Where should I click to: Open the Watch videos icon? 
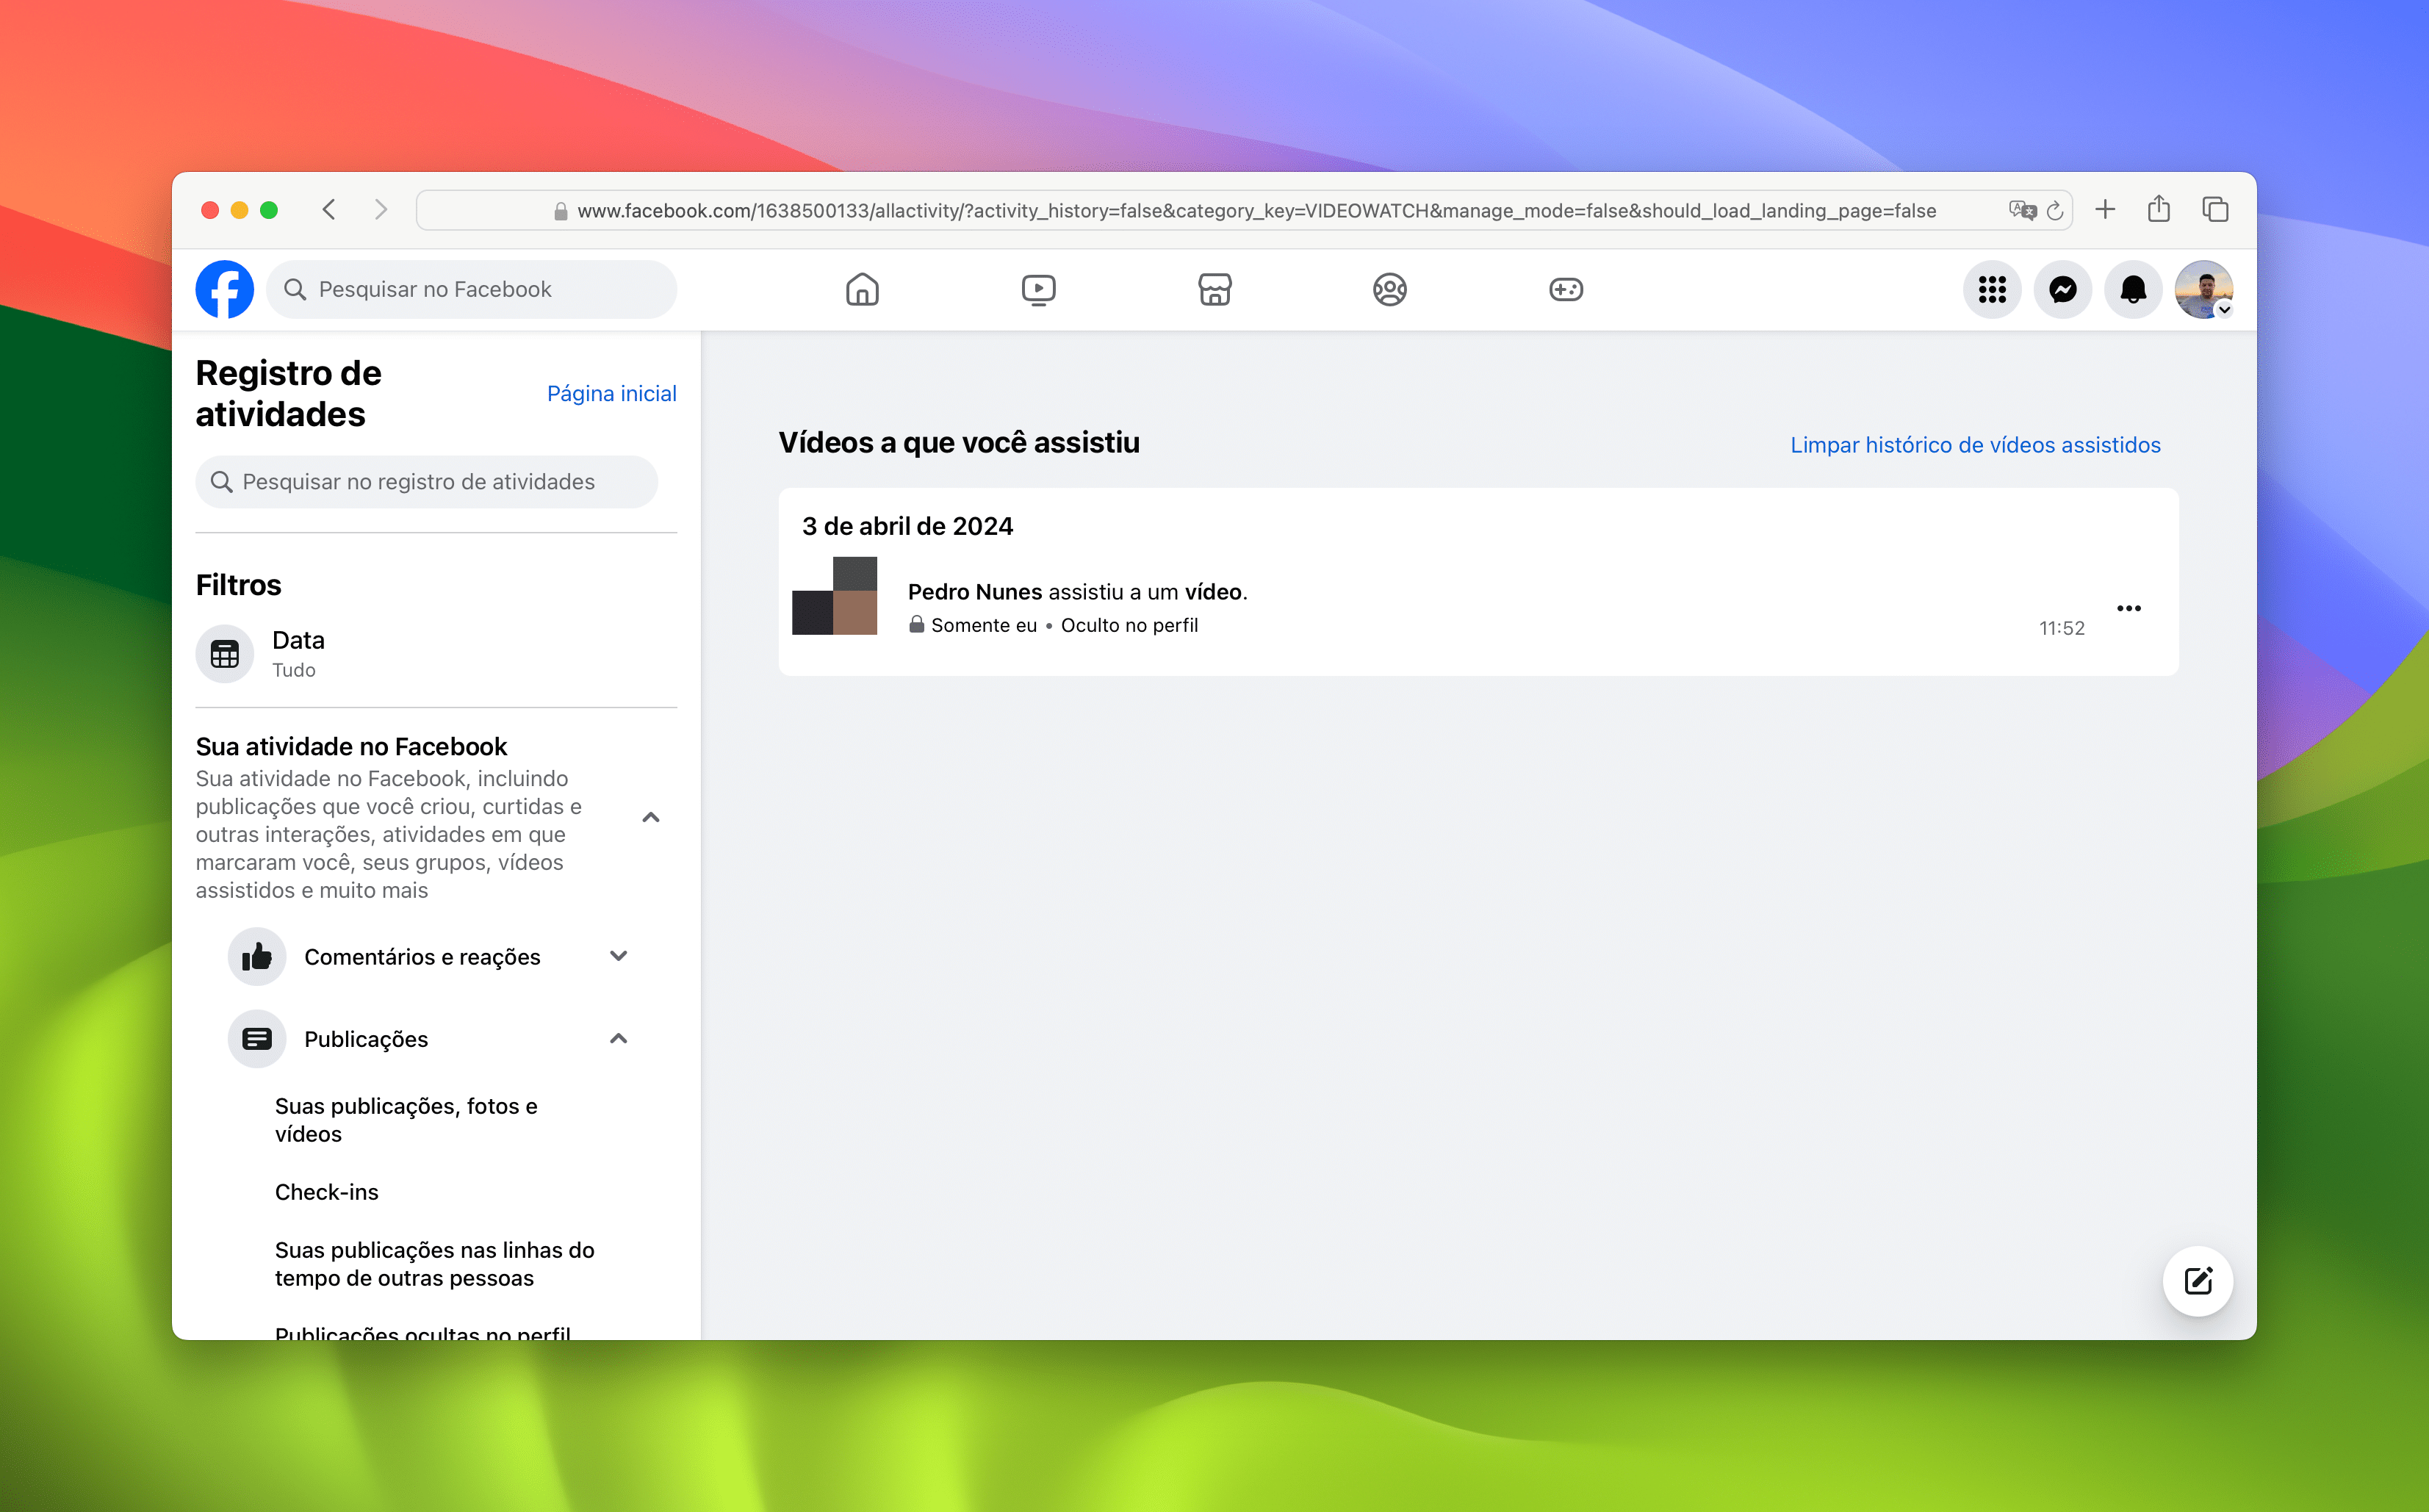[x=1038, y=289]
